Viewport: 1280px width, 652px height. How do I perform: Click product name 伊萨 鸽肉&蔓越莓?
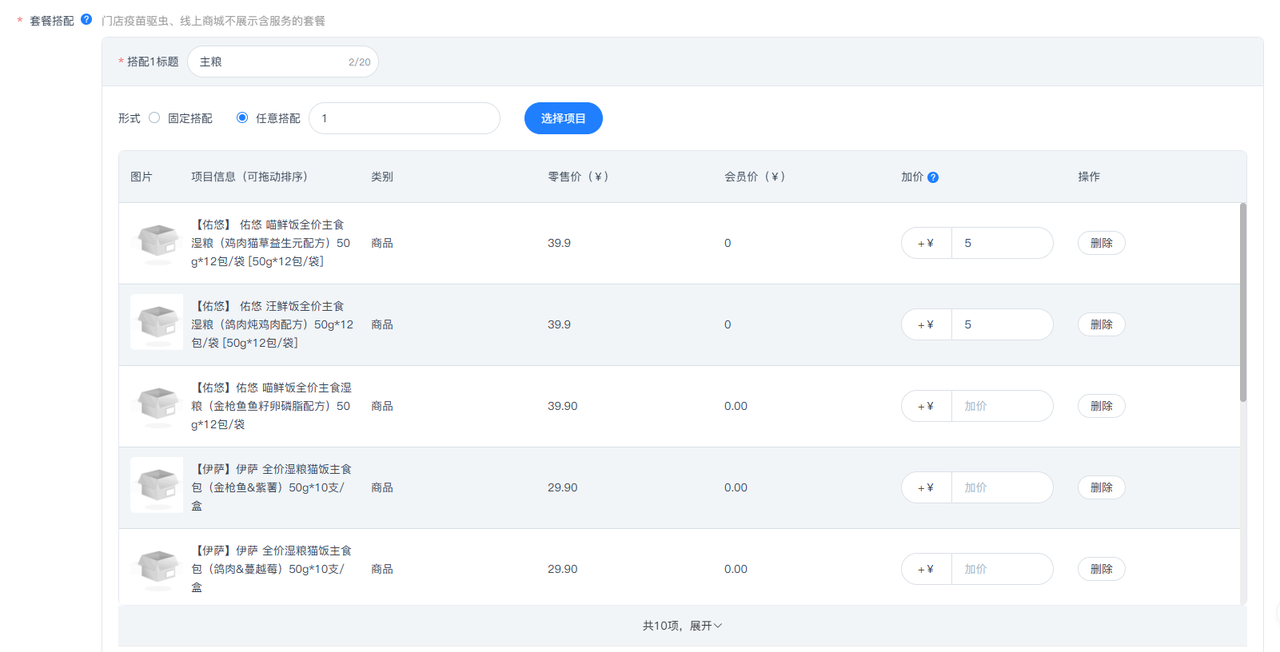(271, 569)
